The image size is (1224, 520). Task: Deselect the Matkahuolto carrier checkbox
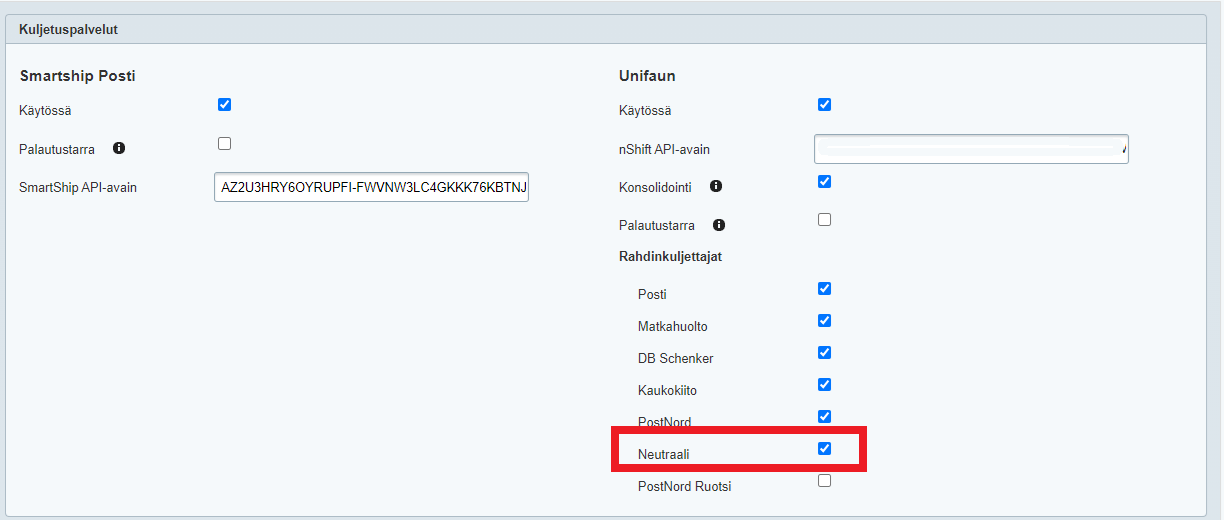tap(824, 321)
